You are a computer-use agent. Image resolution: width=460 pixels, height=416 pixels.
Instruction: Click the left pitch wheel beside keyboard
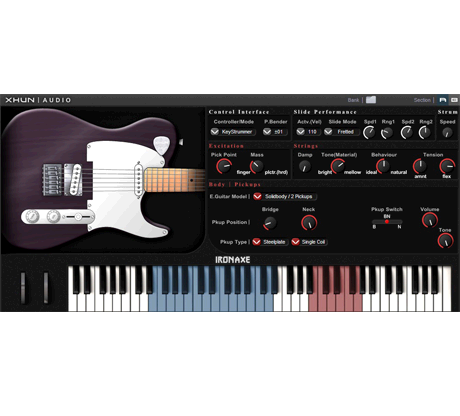coord(23,288)
